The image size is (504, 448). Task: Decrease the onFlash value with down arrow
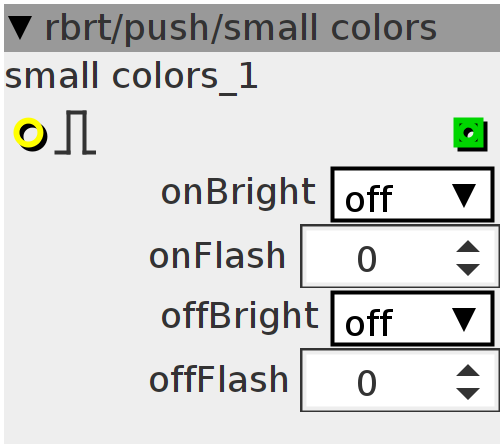(468, 270)
